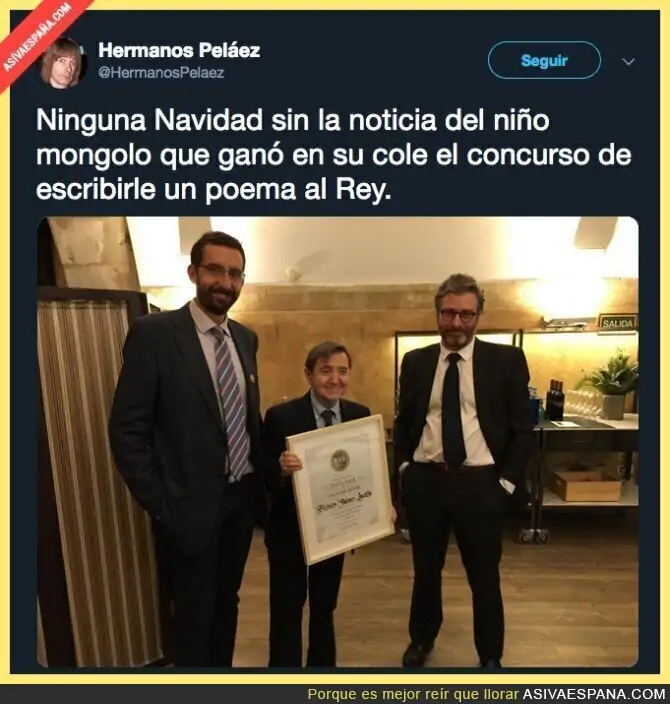The height and width of the screenshot is (704, 670).
Task: Click the black tie on the right man
Action: click(453, 409)
